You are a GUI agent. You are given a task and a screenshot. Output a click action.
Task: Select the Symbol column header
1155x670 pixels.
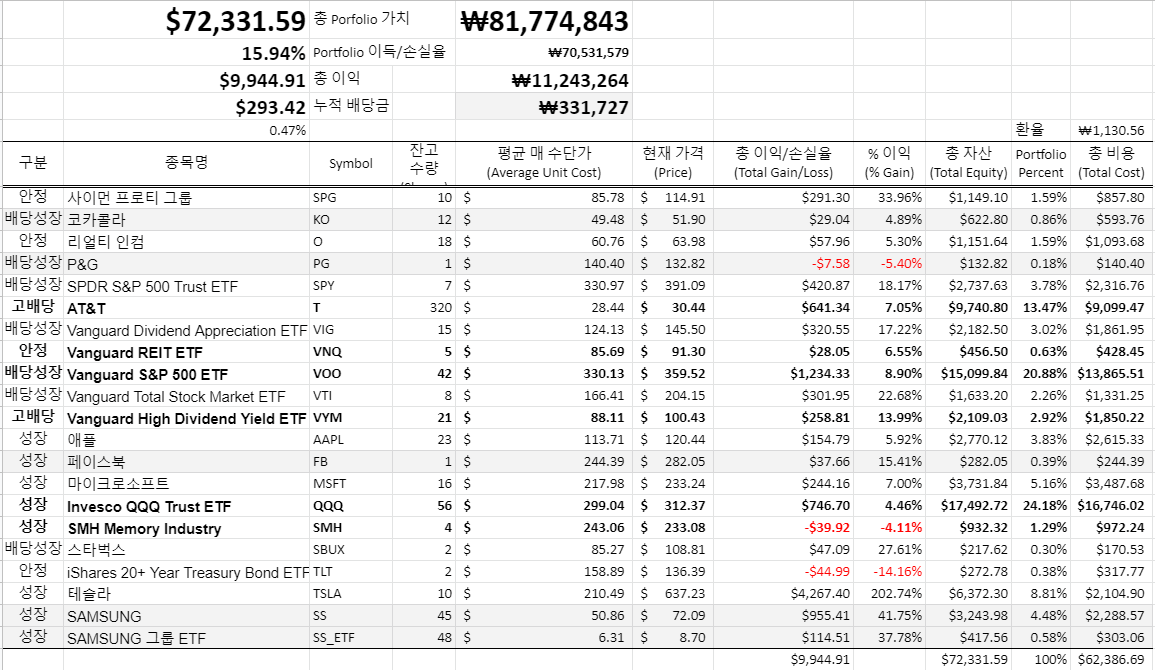pos(351,163)
